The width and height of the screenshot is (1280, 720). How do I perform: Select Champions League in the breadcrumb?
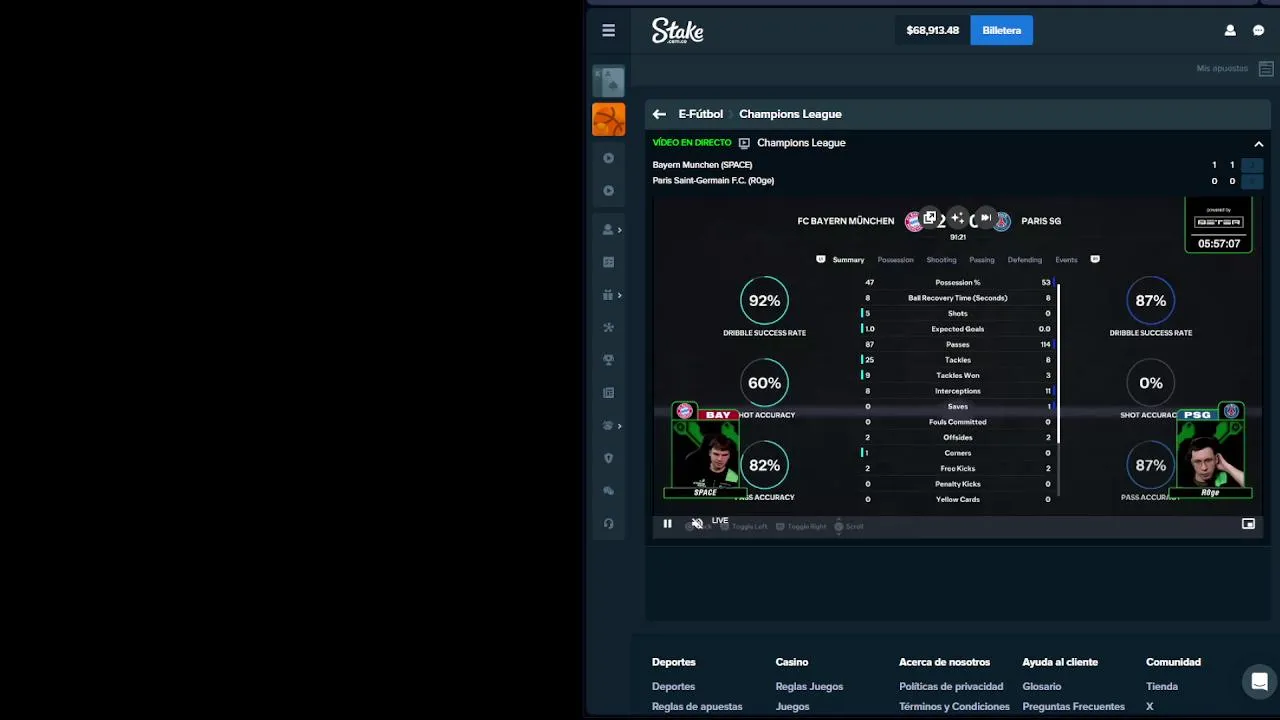[x=790, y=114]
